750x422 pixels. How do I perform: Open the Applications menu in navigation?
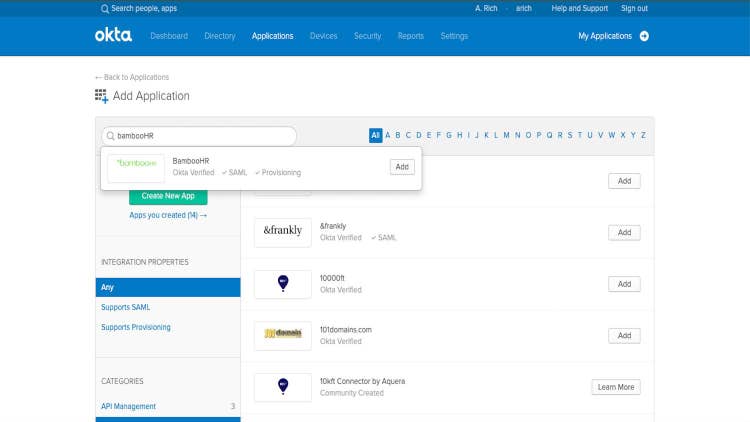(x=272, y=36)
